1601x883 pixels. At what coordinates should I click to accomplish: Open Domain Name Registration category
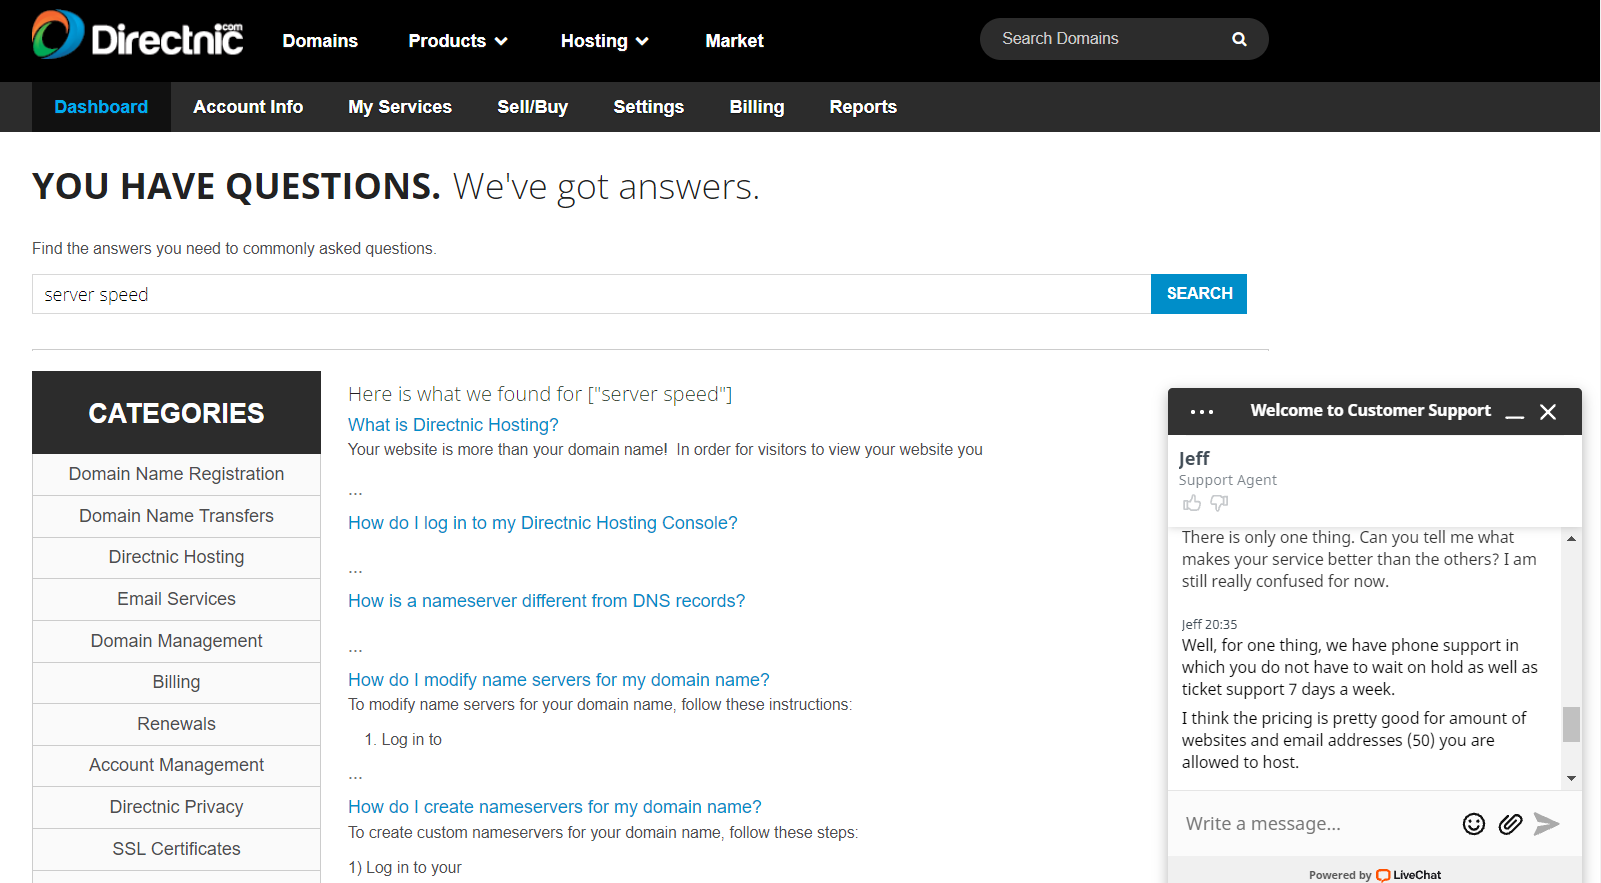(x=176, y=474)
